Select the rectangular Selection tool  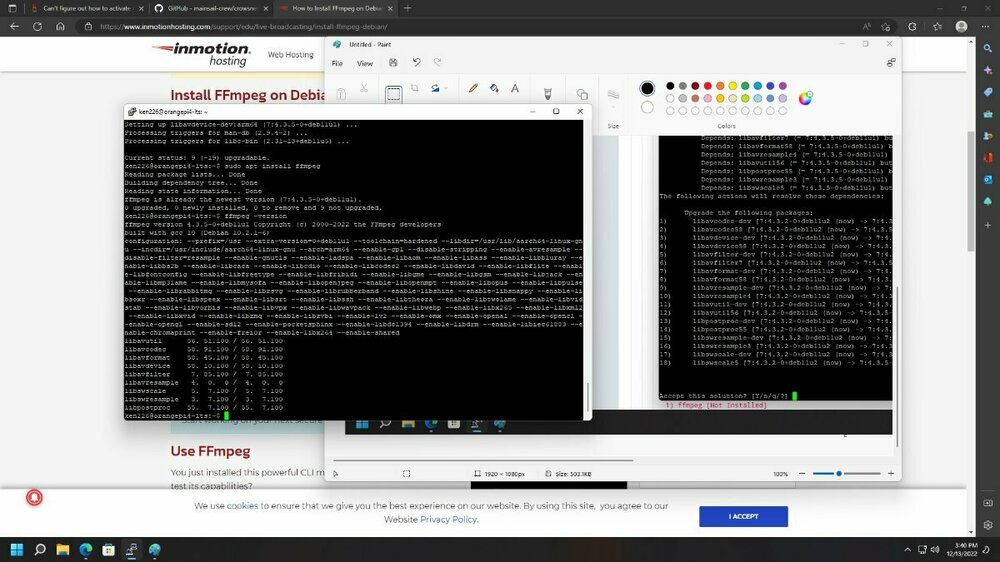click(393, 94)
